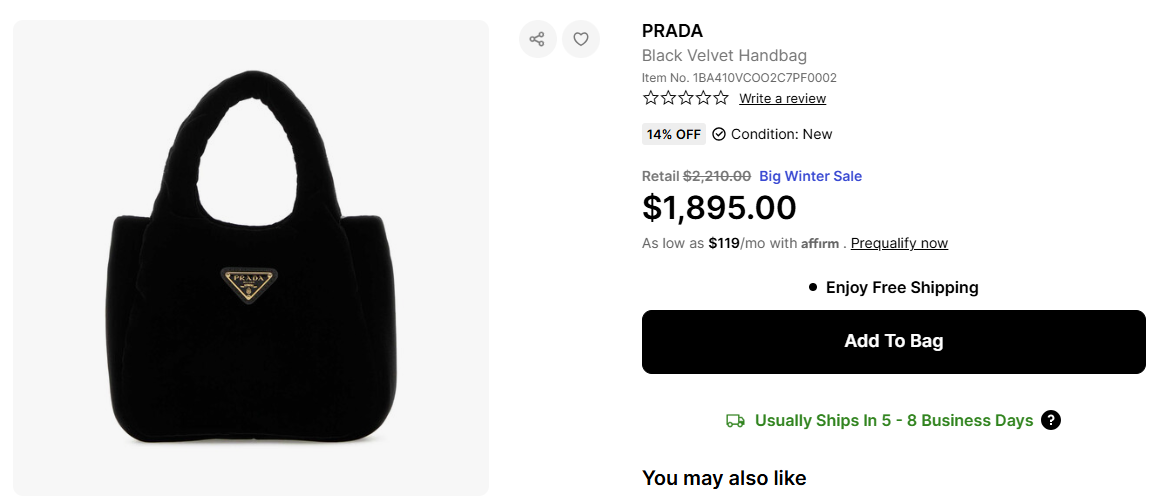
Task: Open the black velvet handbag product photo
Action: (x=250, y=258)
